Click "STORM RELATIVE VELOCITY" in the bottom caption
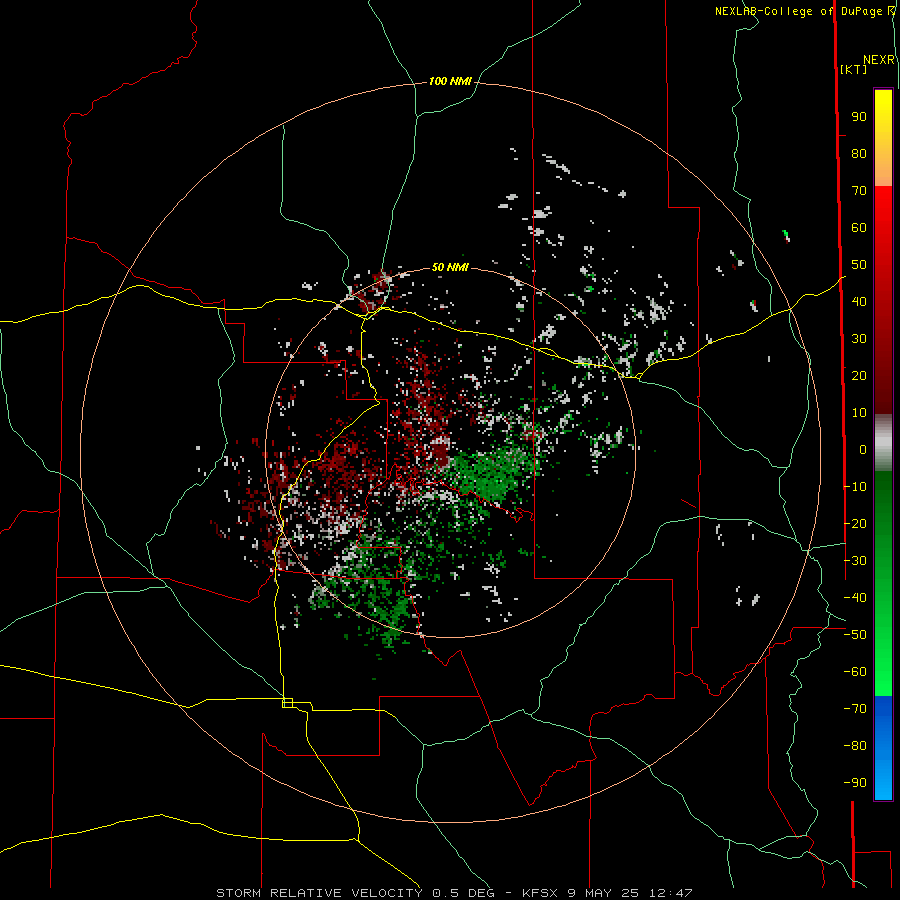This screenshot has height=900, width=900. 319,893
